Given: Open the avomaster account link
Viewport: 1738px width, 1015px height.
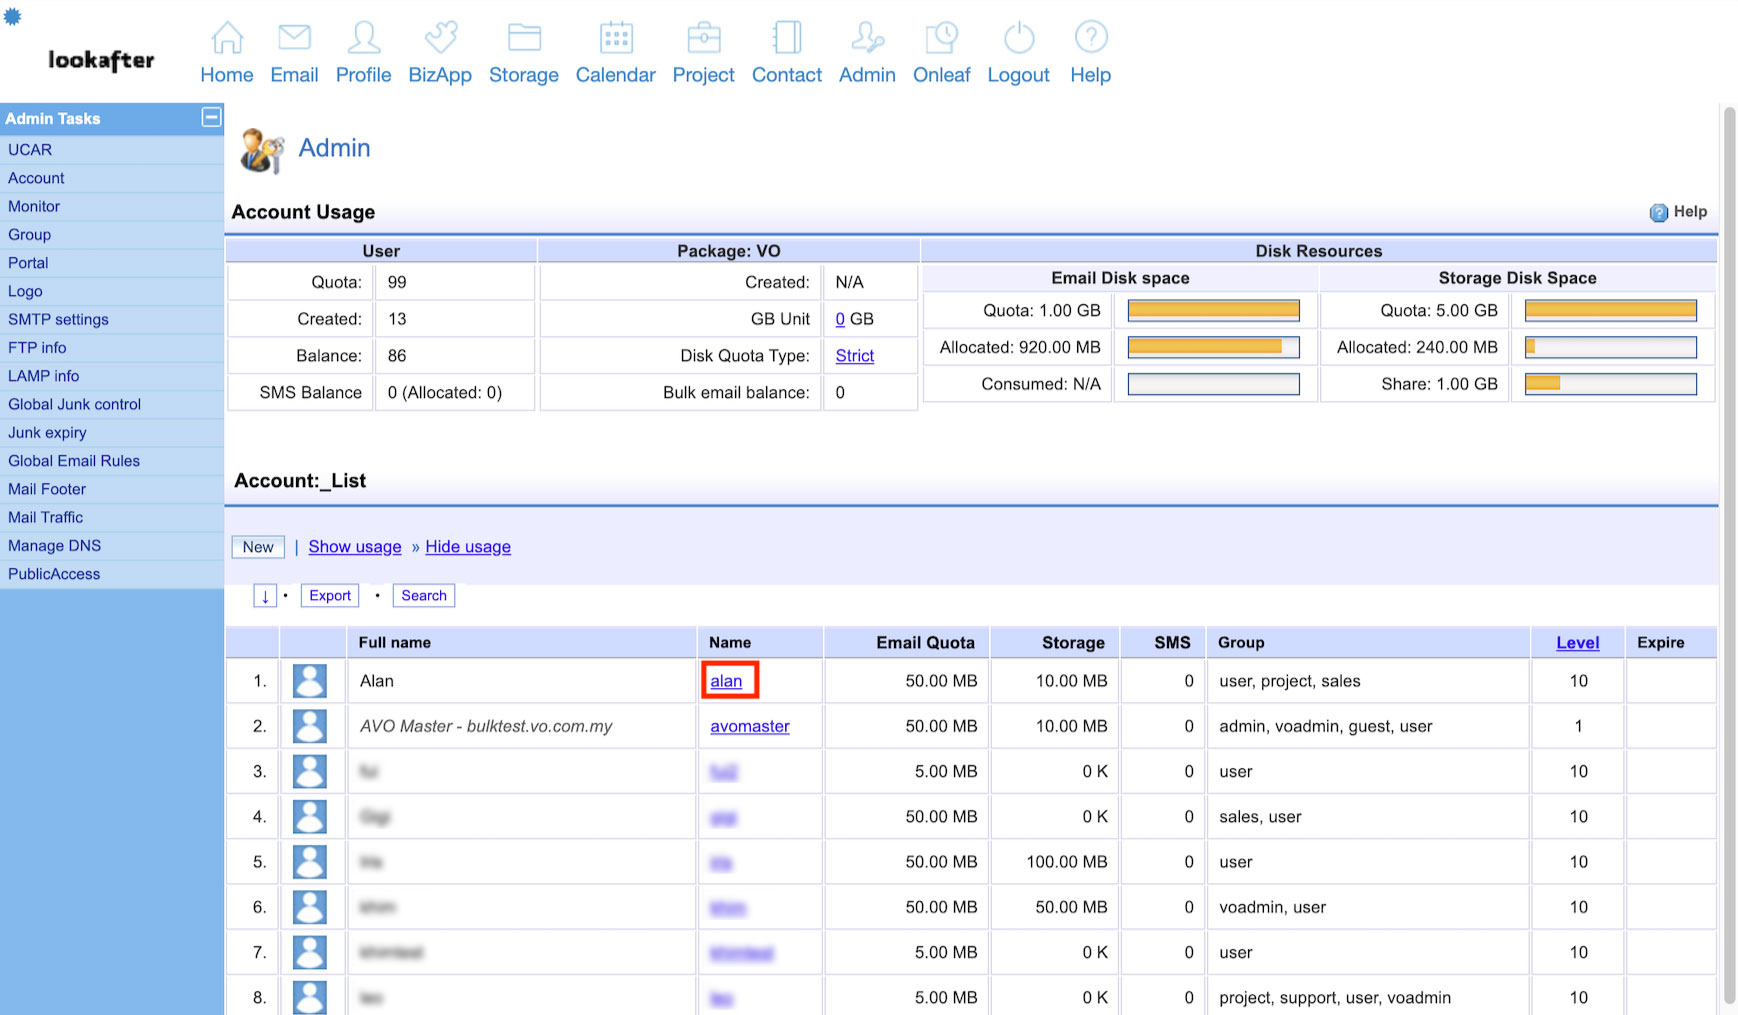Looking at the screenshot, I should point(750,726).
